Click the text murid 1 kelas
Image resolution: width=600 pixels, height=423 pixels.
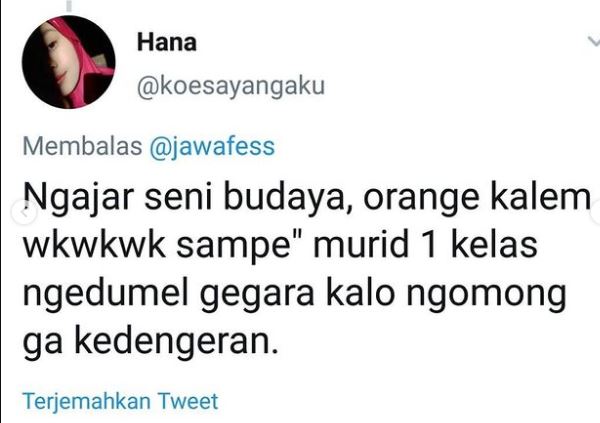coord(425,245)
